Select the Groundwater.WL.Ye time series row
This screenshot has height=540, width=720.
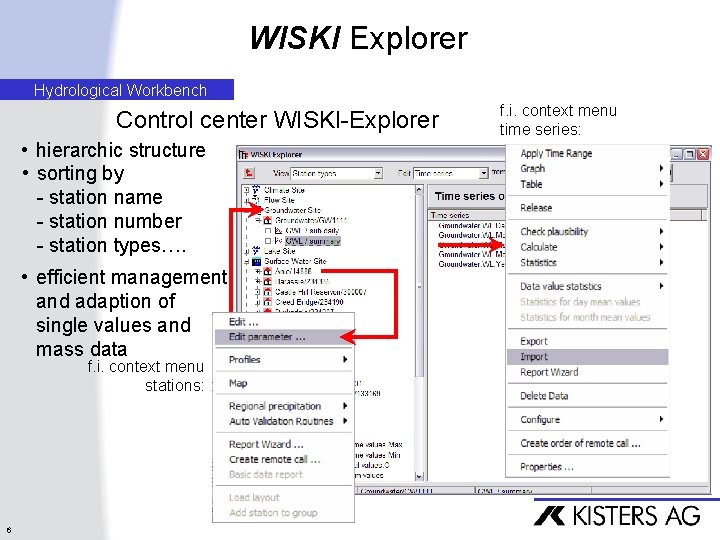pyautogui.click(x=471, y=264)
